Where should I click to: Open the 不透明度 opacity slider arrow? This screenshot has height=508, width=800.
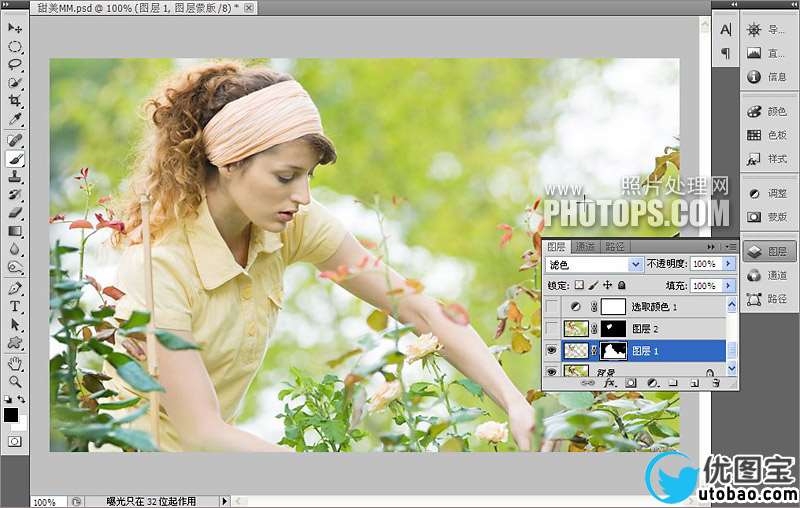[x=729, y=264]
